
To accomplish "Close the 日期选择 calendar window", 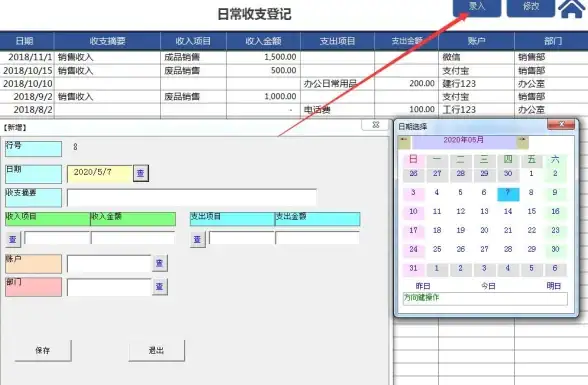I will 561,124.
